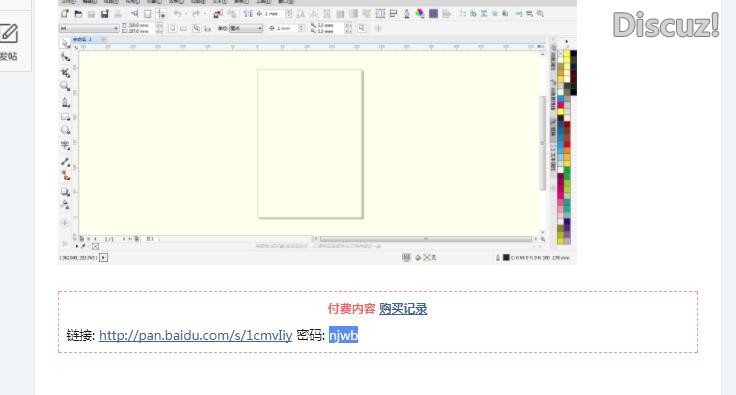Open the CorelDRAW screenshot image
This screenshot has width=736, height=395.
(317, 132)
